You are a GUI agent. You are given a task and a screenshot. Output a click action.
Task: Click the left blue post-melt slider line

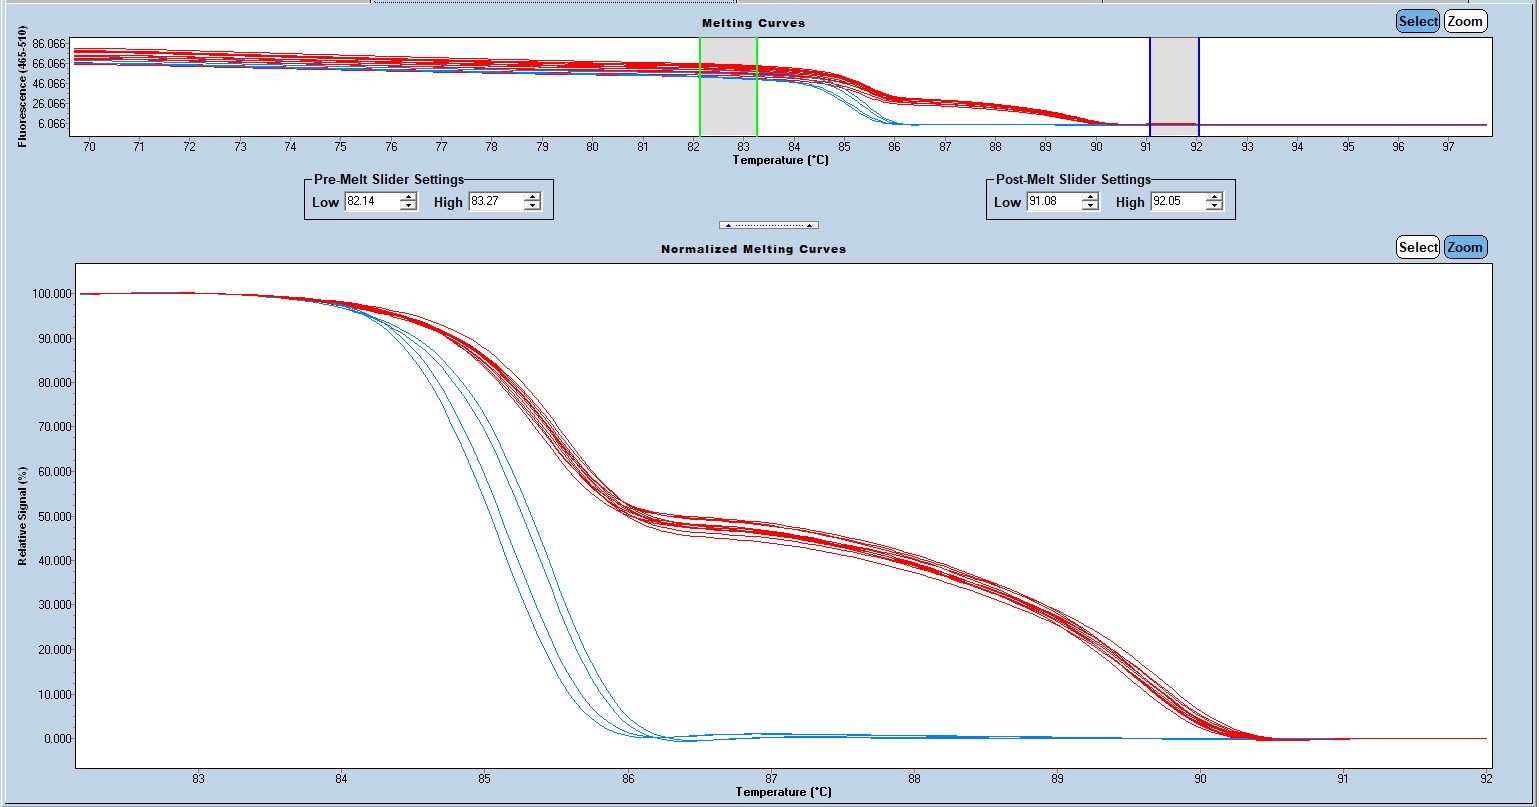click(1150, 86)
